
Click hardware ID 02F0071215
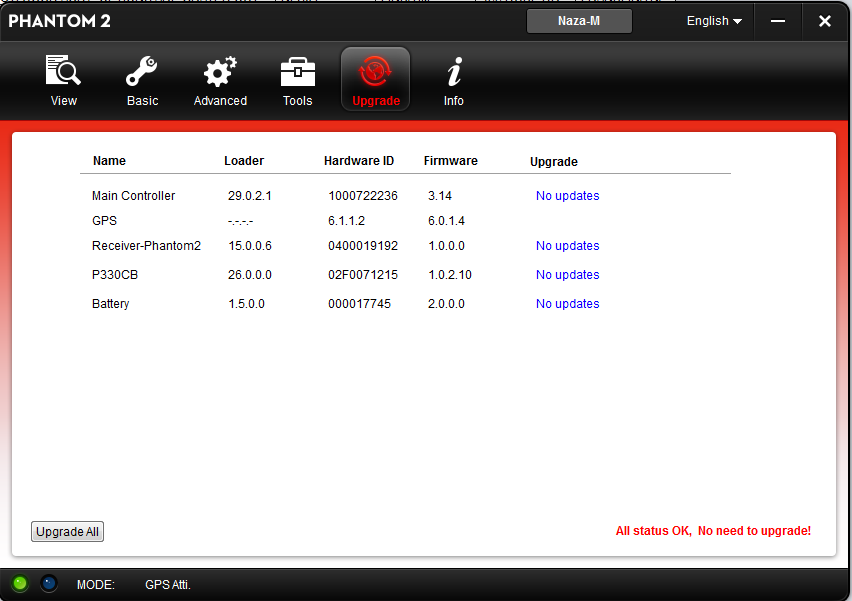click(363, 274)
